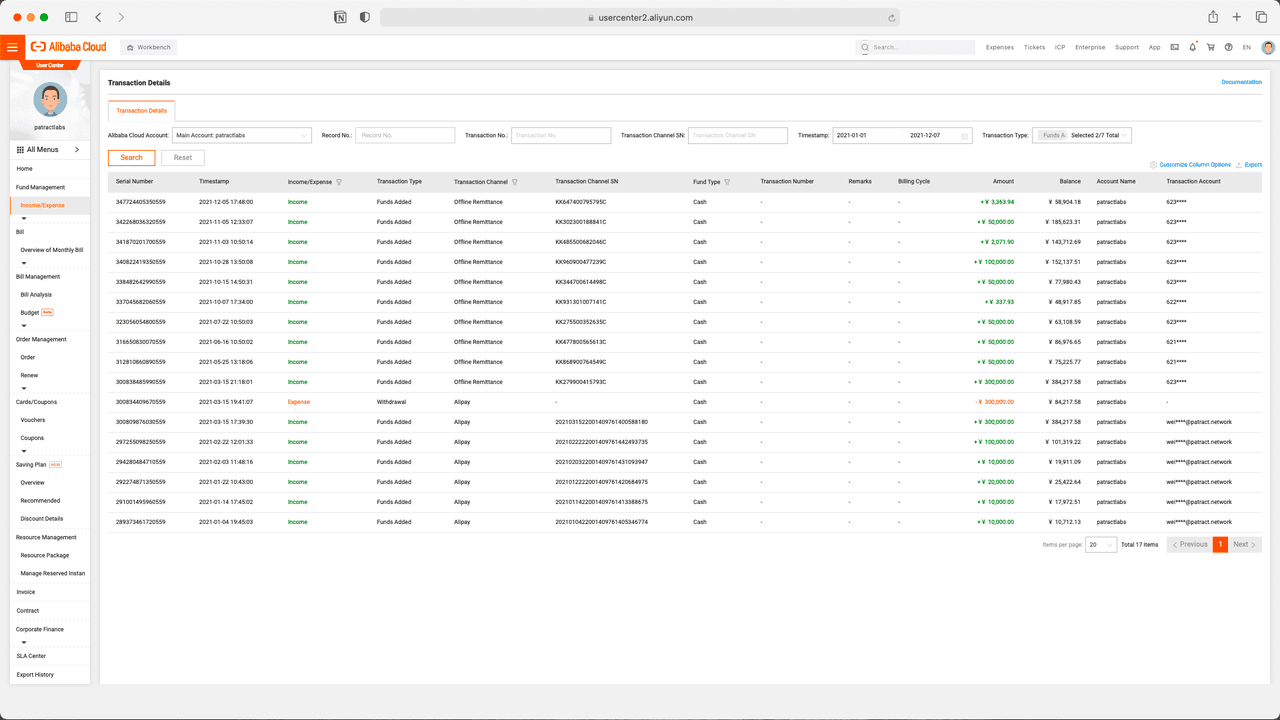Open the orange hamburger menu
The image size is (1280, 720).
tap(12, 47)
